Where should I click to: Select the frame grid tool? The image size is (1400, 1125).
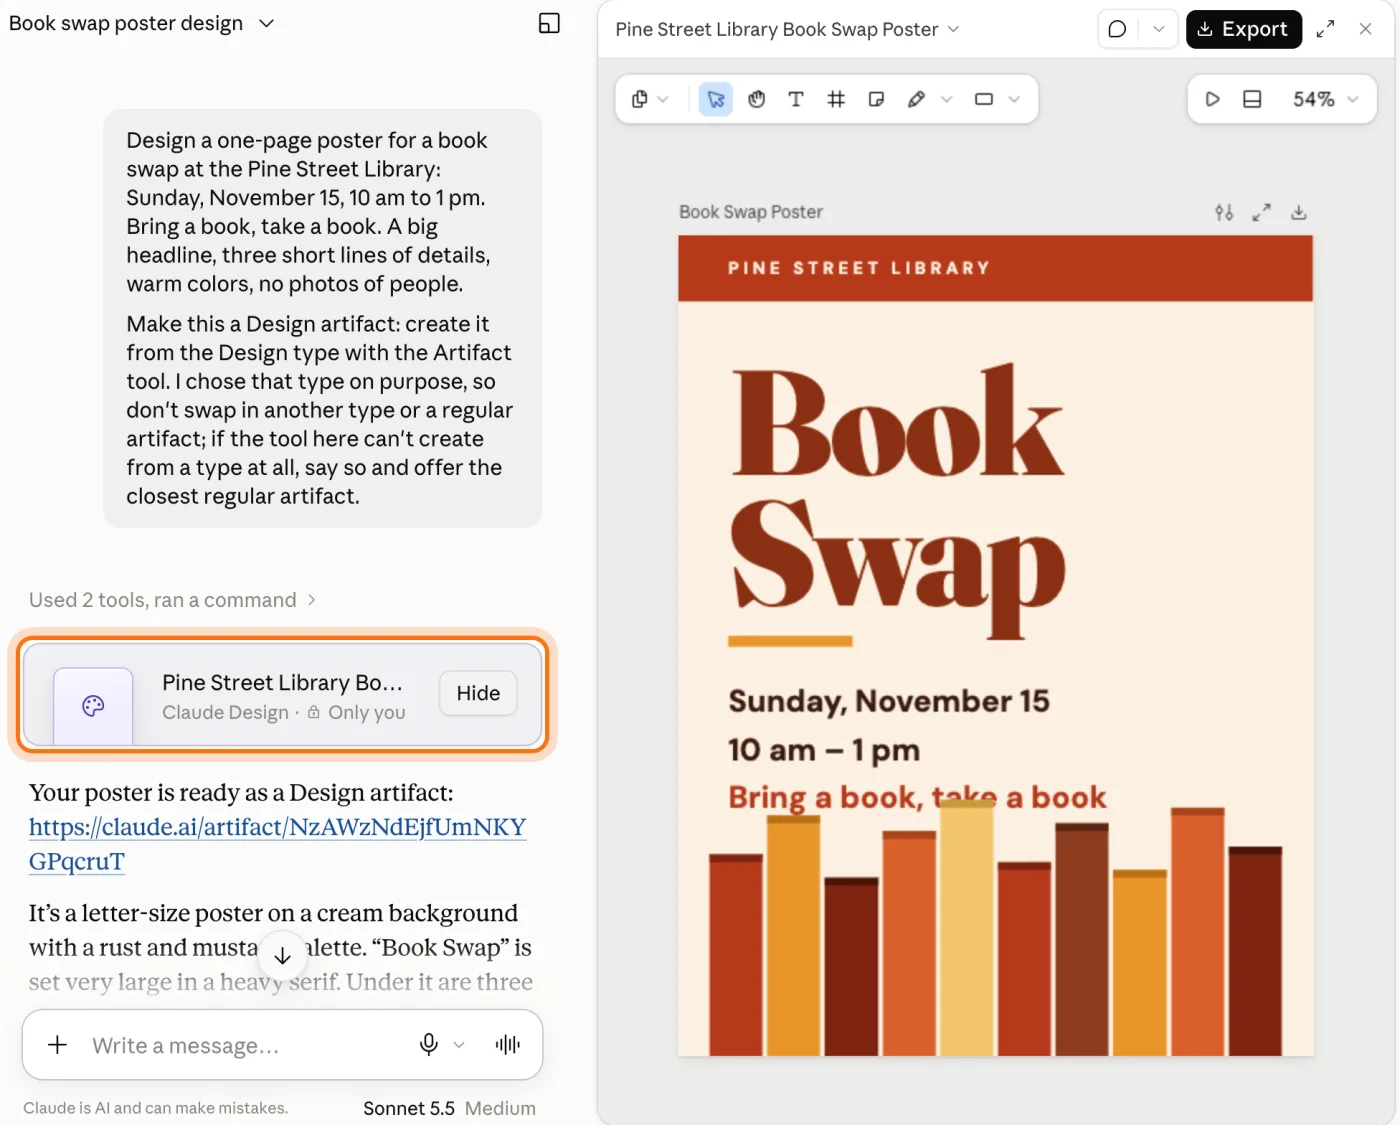pyautogui.click(x=836, y=99)
